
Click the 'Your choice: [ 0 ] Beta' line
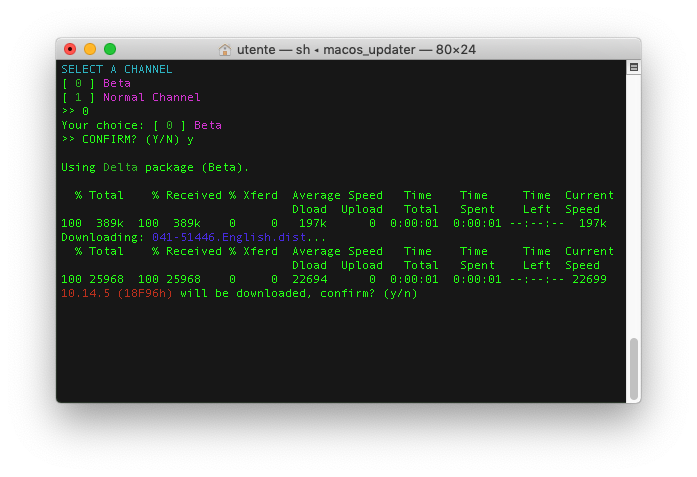point(141,125)
